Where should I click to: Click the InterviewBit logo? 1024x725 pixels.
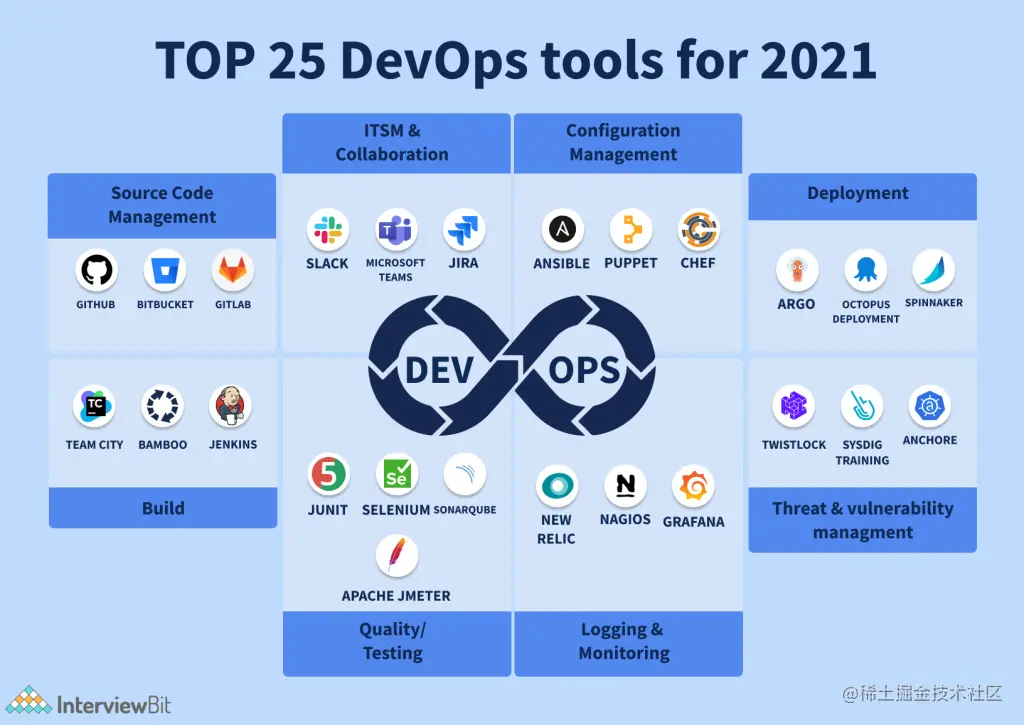[89, 702]
